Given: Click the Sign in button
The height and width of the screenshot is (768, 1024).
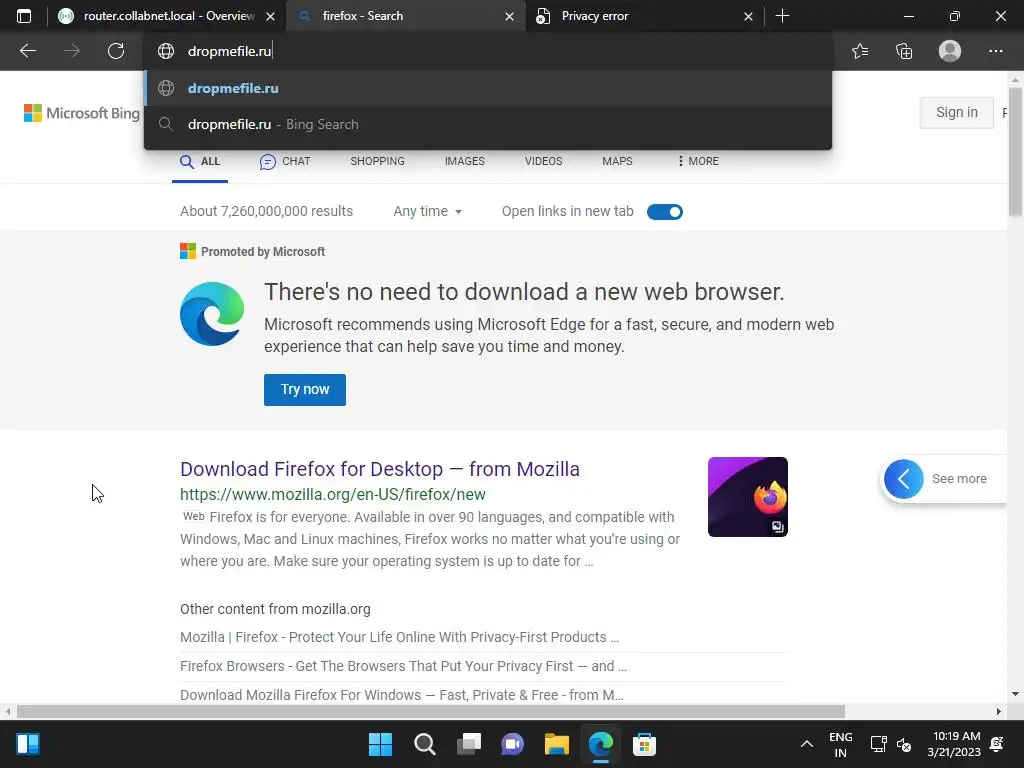Looking at the screenshot, I should (x=957, y=112).
